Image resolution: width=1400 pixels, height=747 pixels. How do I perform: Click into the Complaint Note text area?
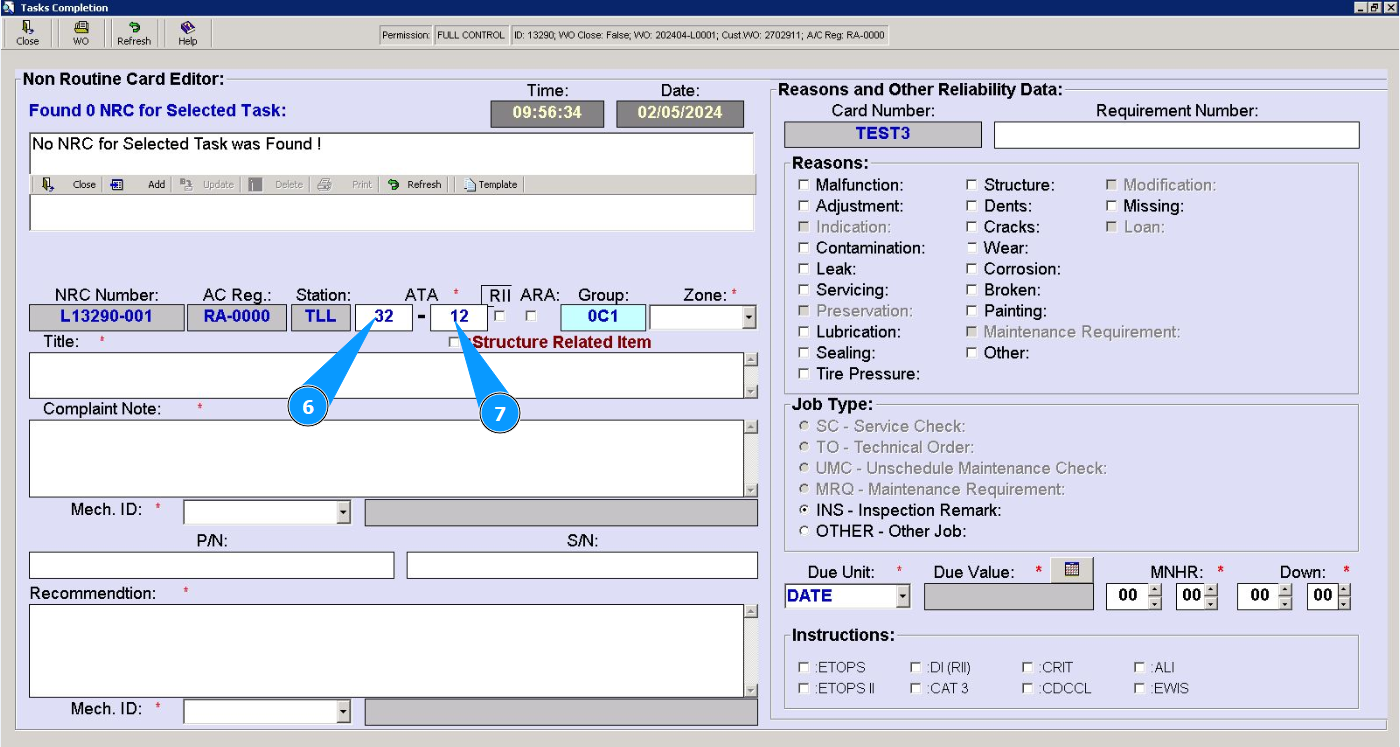click(386, 458)
